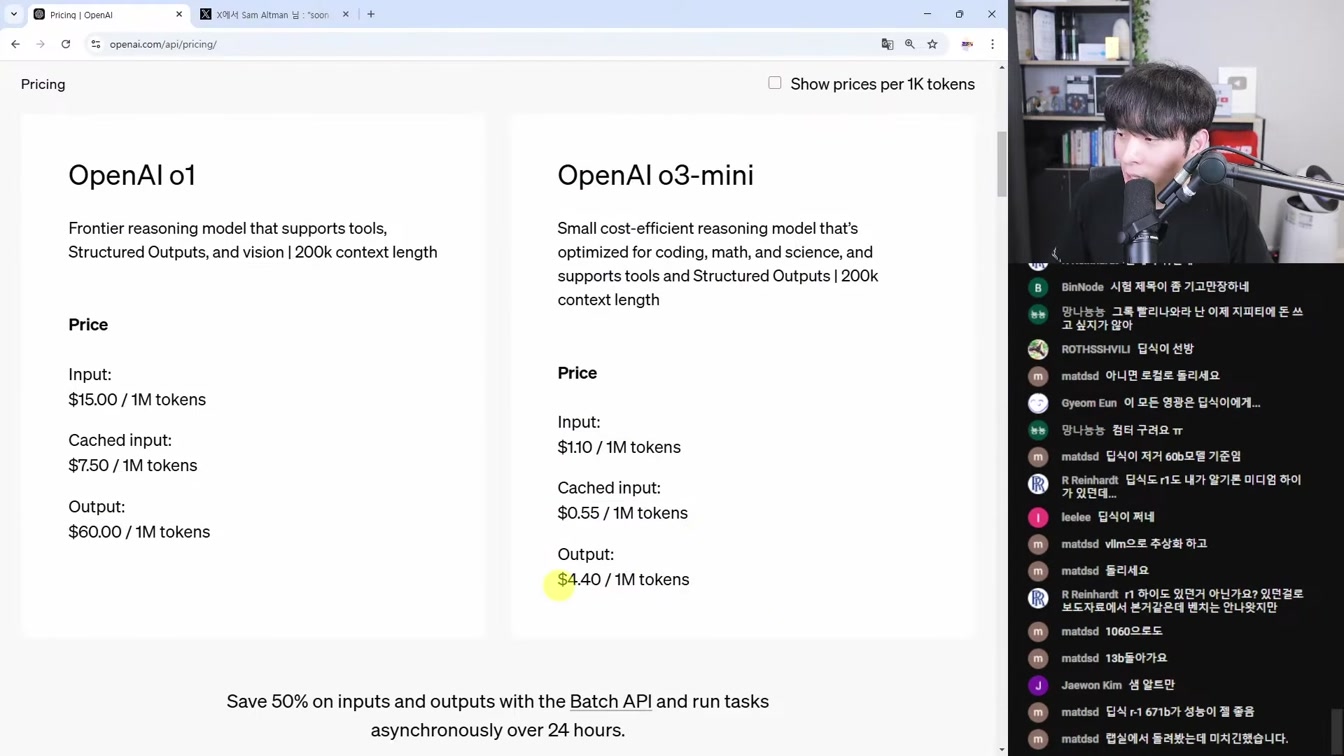Click the Gyeom Eun avatar in chat

coord(1038,403)
